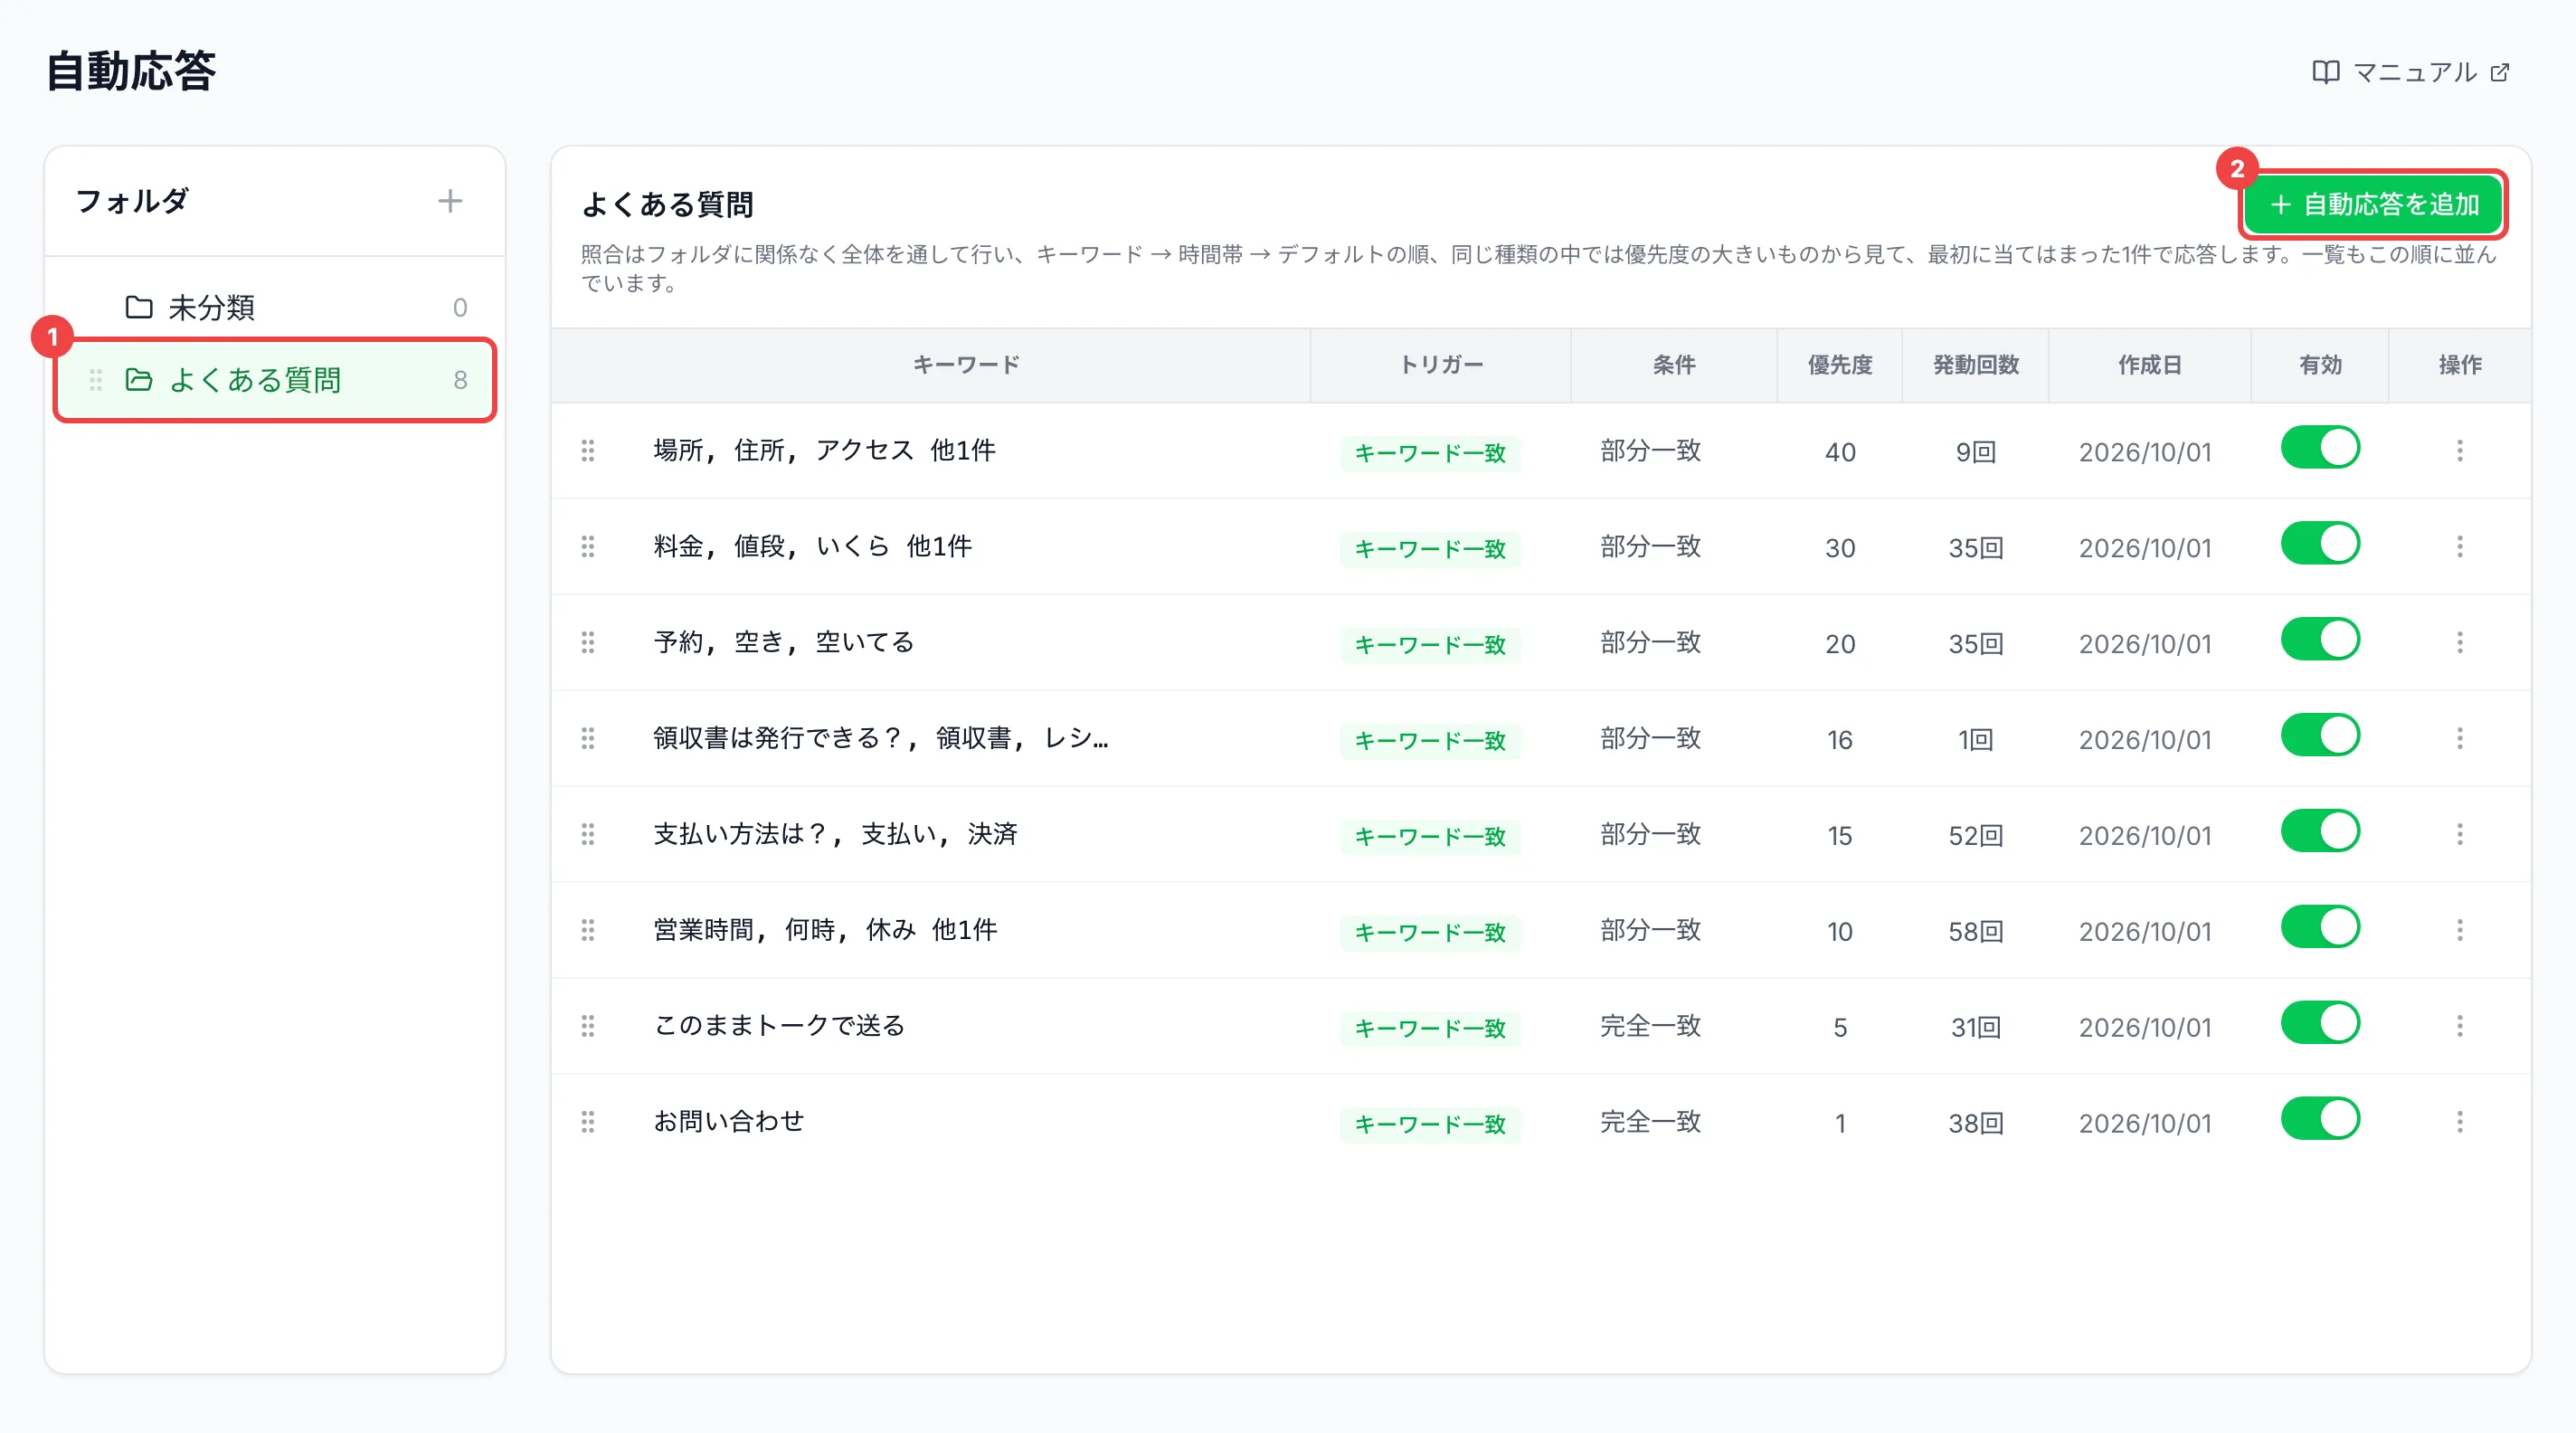Click the 58回 trigger count cell

tap(1975, 932)
